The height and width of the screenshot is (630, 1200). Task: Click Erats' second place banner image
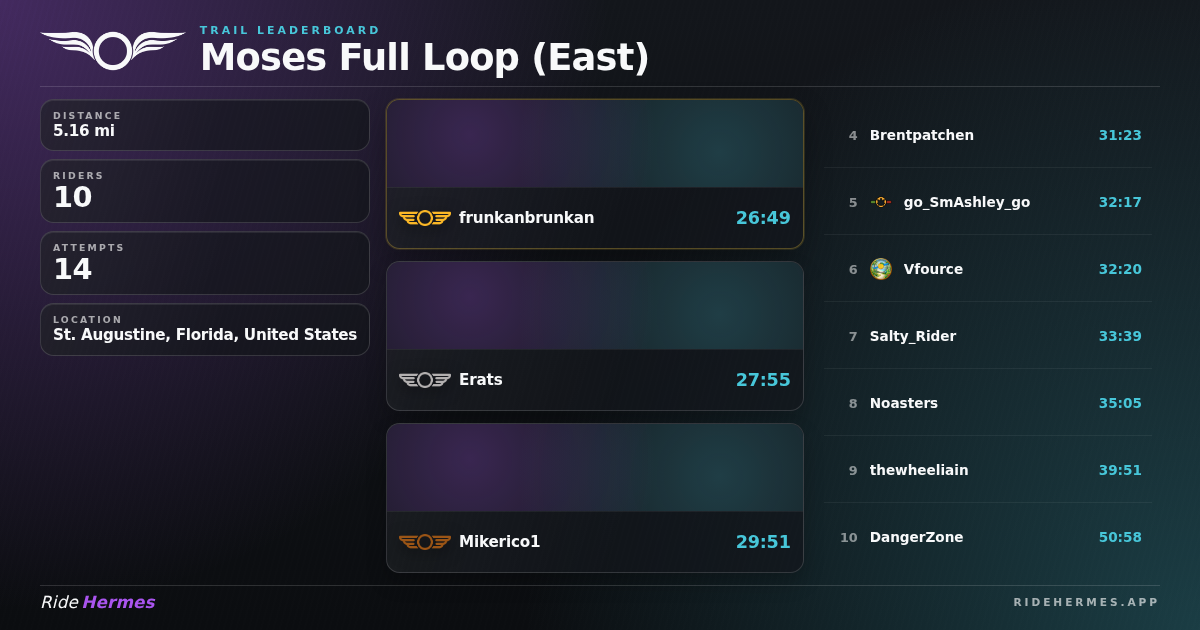pyautogui.click(x=595, y=306)
